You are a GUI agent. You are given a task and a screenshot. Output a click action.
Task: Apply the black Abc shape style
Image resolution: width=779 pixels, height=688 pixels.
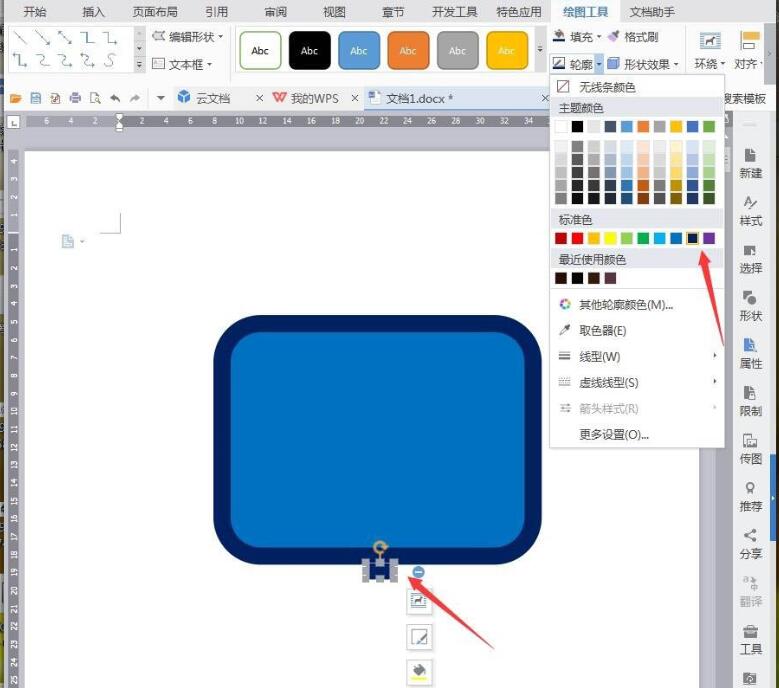click(x=310, y=50)
